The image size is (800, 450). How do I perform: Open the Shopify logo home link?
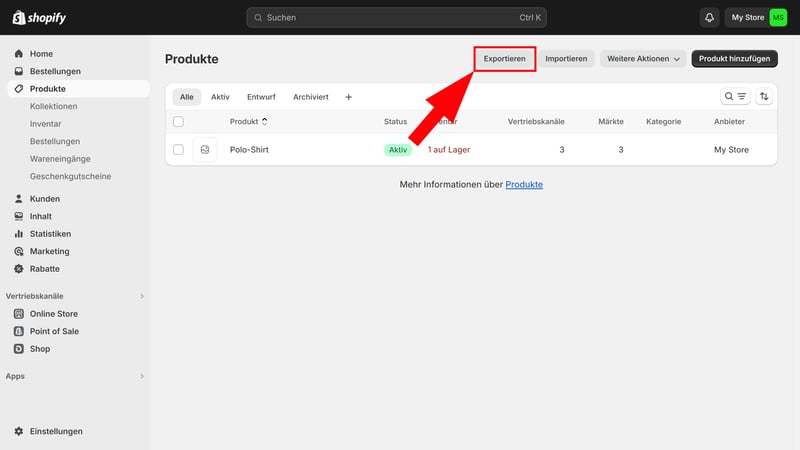coord(39,18)
